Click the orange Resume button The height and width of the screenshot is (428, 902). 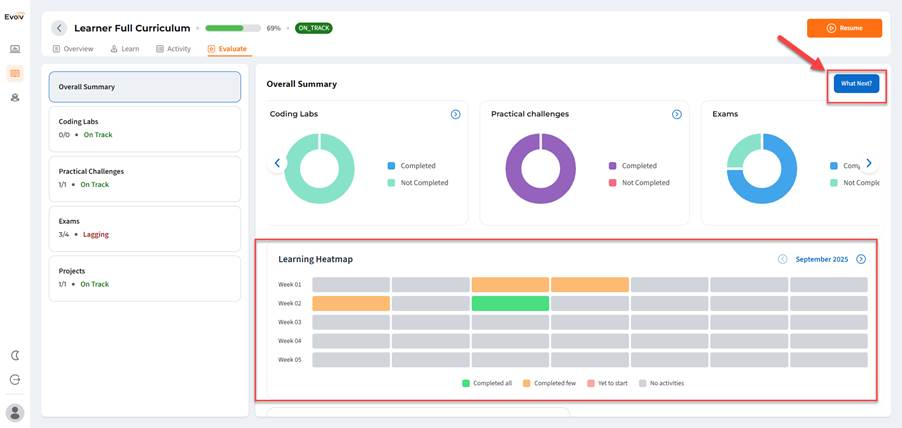pyautogui.click(x=844, y=28)
